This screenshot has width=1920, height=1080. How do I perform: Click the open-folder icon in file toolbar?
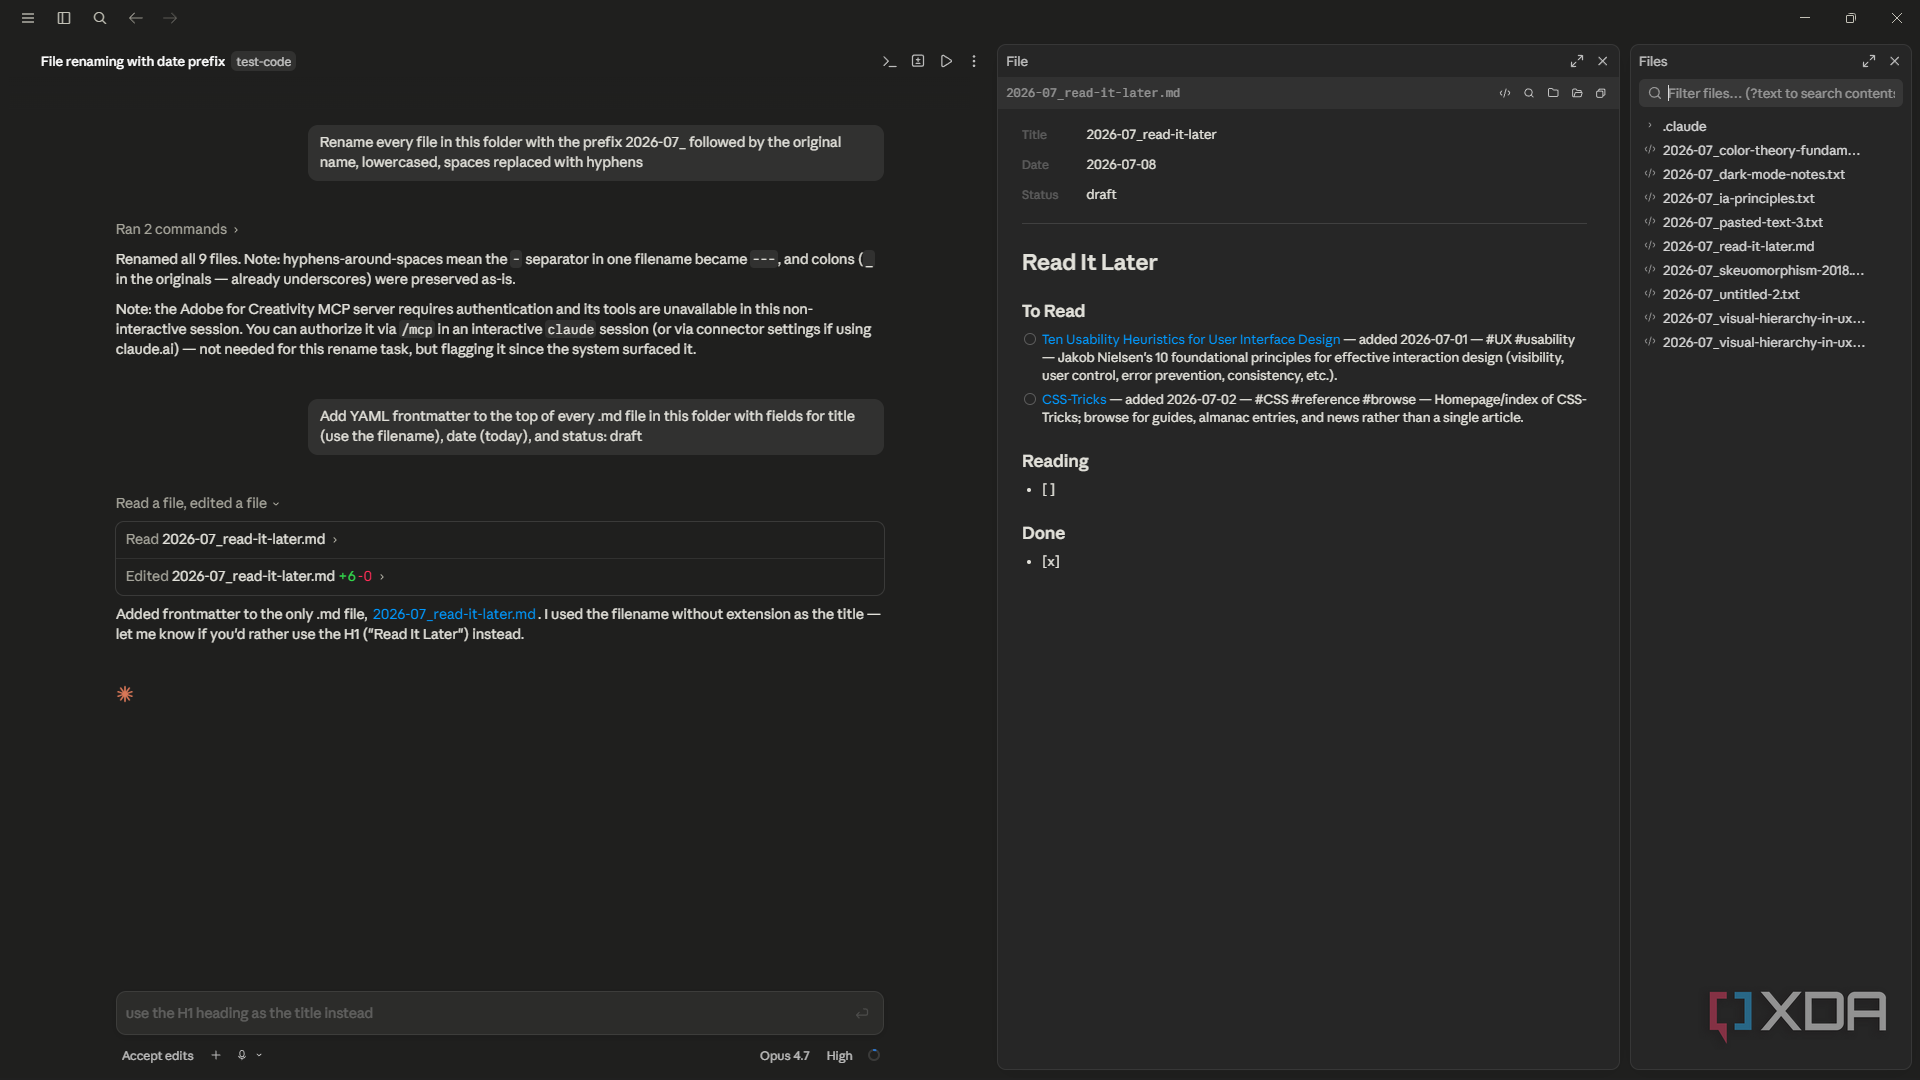click(1577, 93)
